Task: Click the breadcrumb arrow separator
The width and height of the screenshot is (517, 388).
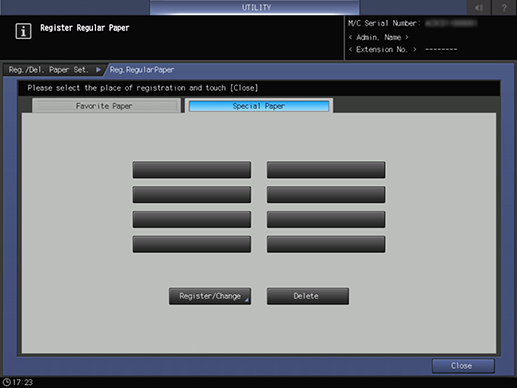Action: [98, 70]
